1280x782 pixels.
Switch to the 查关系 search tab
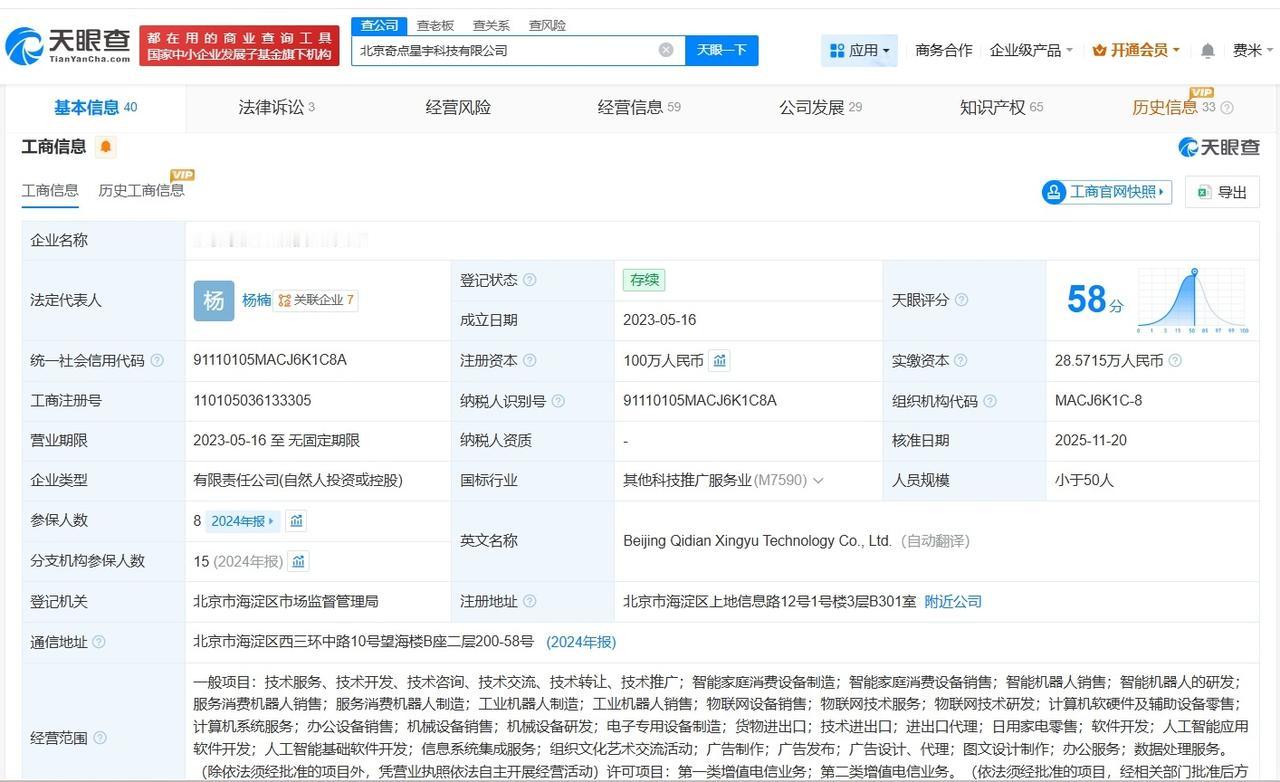click(x=491, y=25)
